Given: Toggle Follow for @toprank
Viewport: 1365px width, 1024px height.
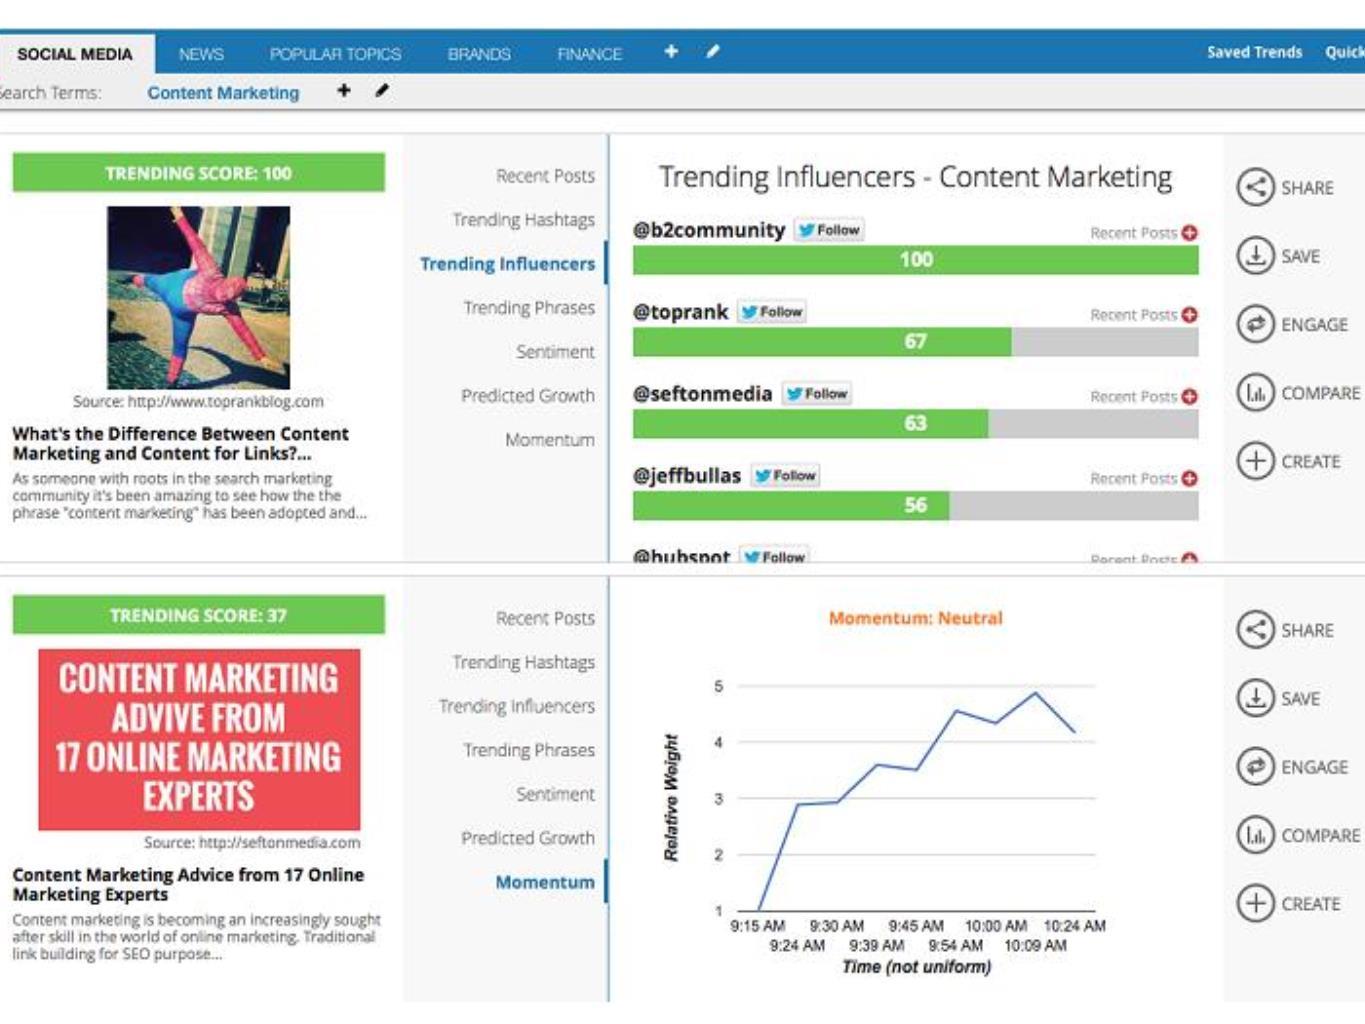Looking at the screenshot, I should point(772,312).
